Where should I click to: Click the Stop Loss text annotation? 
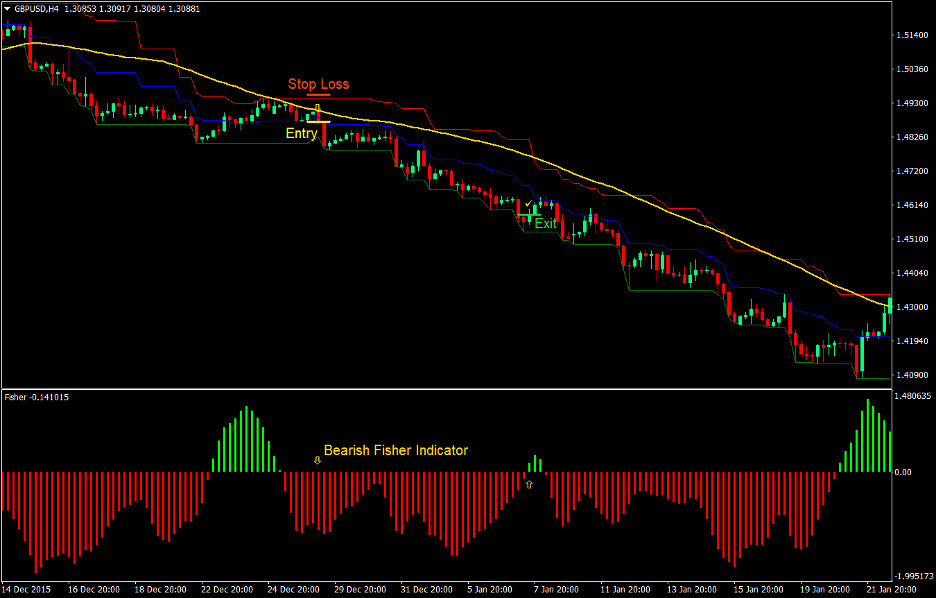(x=318, y=84)
